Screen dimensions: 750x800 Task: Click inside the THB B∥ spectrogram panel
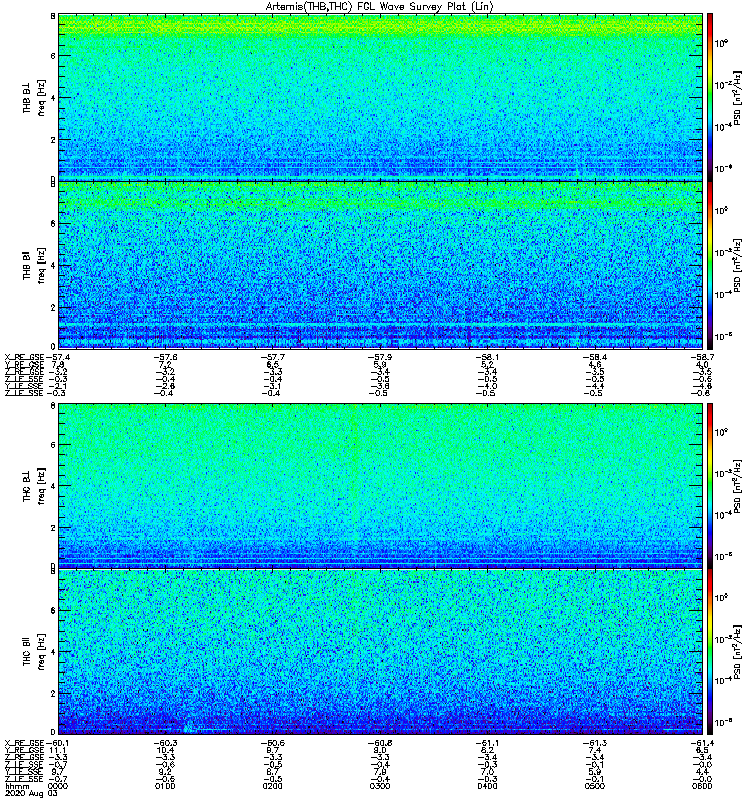click(x=380, y=265)
